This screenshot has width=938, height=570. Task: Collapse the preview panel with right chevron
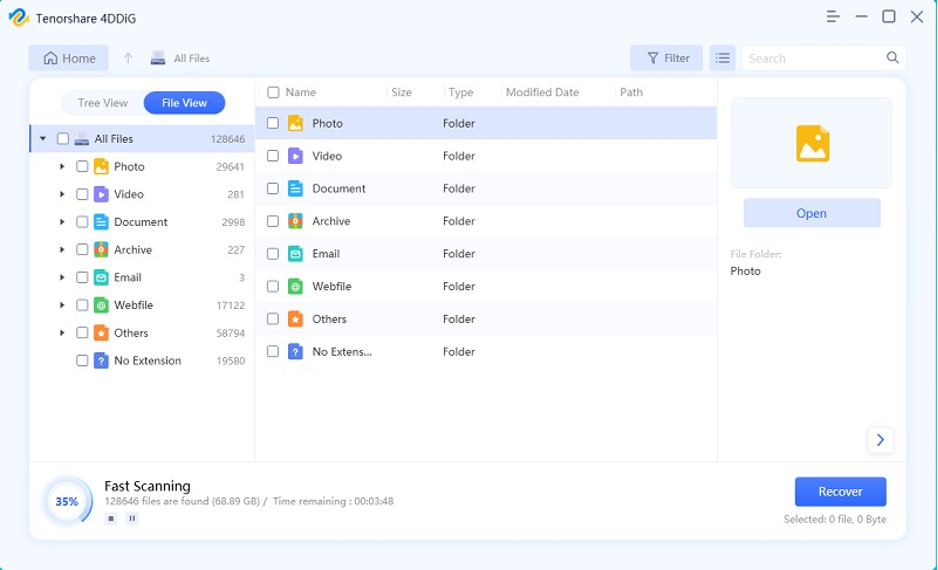(880, 440)
